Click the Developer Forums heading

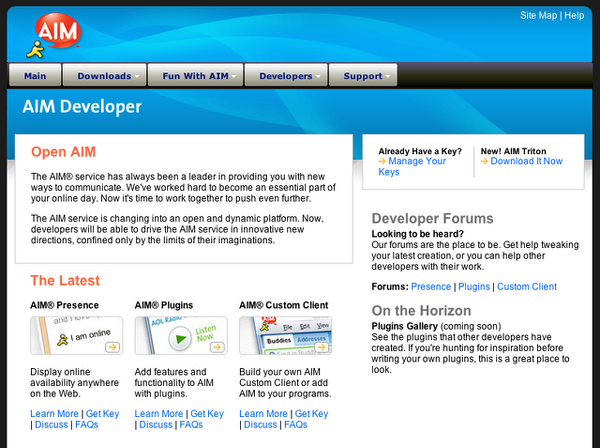[432, 218]
